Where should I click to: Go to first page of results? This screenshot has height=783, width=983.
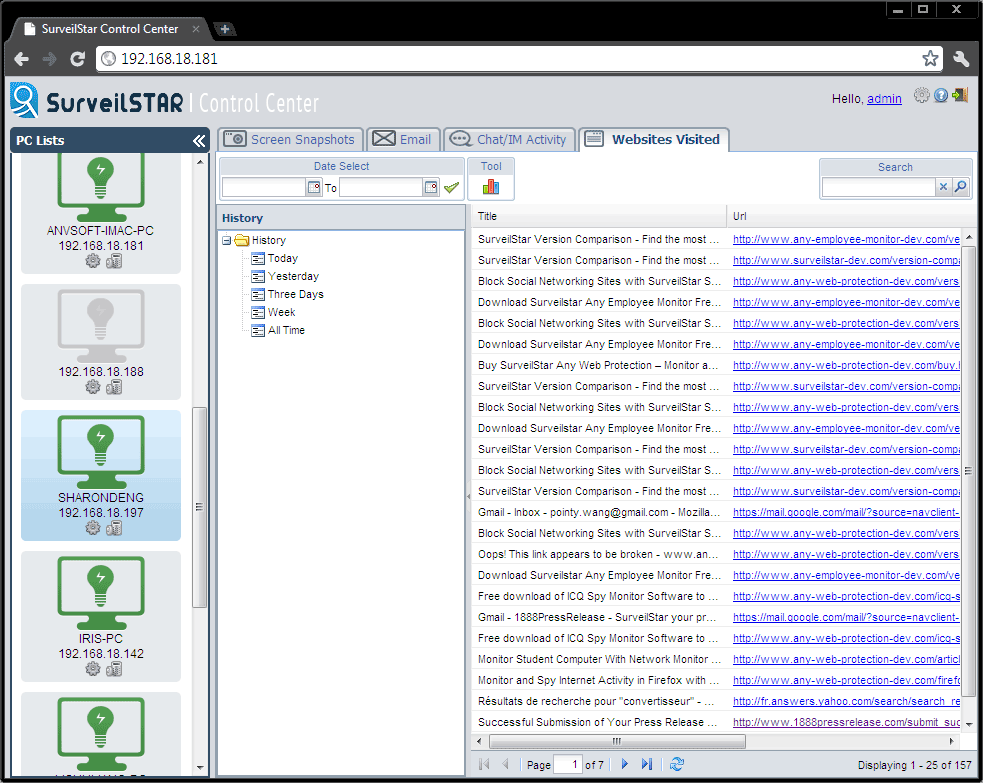[x=483, y=764]
